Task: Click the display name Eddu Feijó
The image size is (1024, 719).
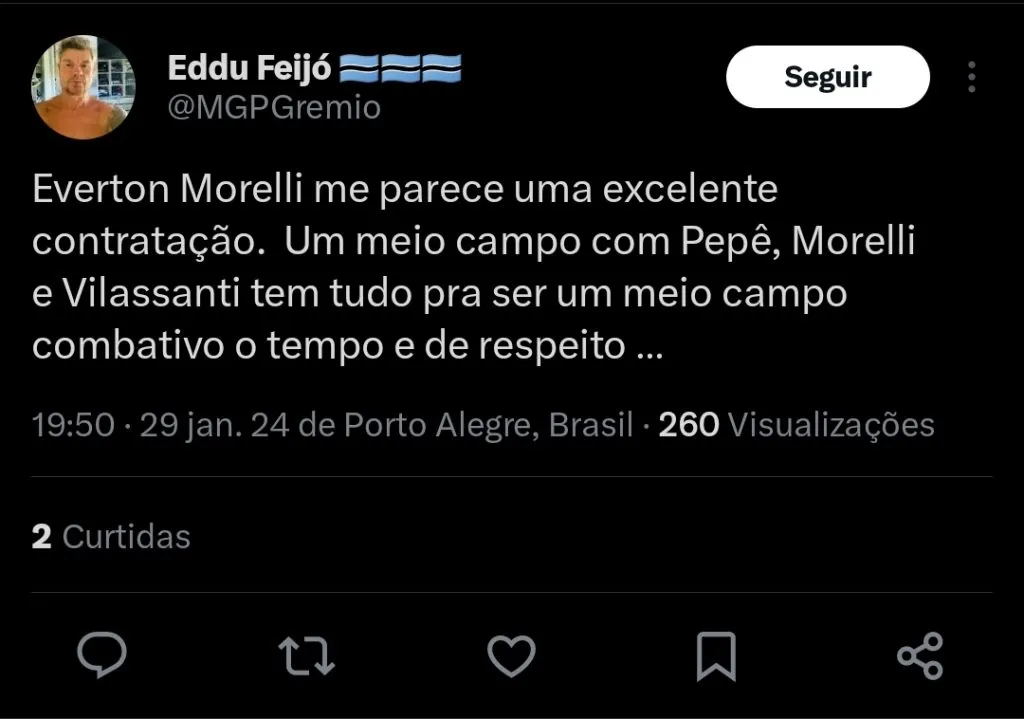Action: click(249, 68)
